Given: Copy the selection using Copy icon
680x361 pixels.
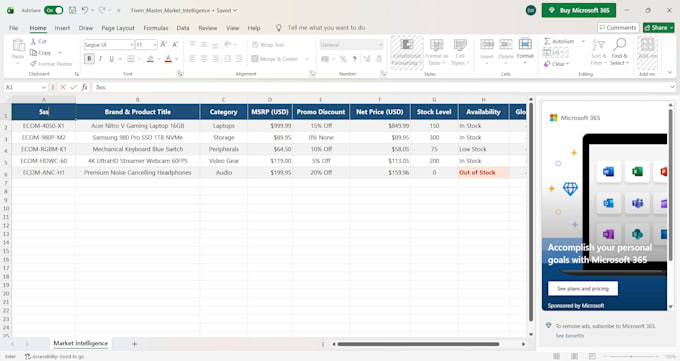Looking at the screenshot, I should coord(33,53).
